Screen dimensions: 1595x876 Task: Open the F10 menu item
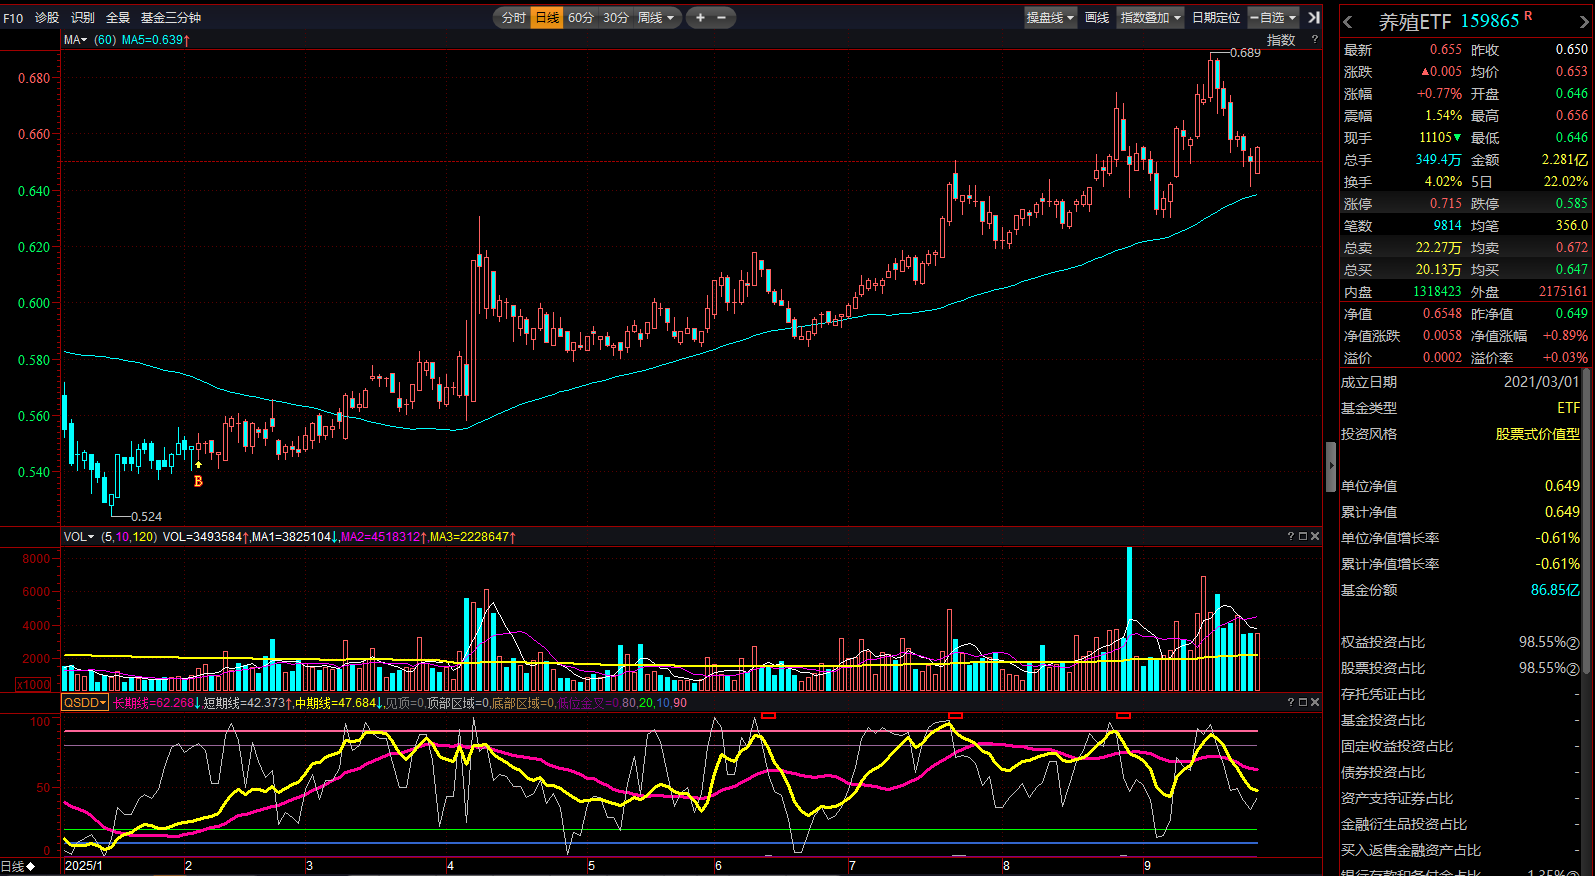coord(13,18)
